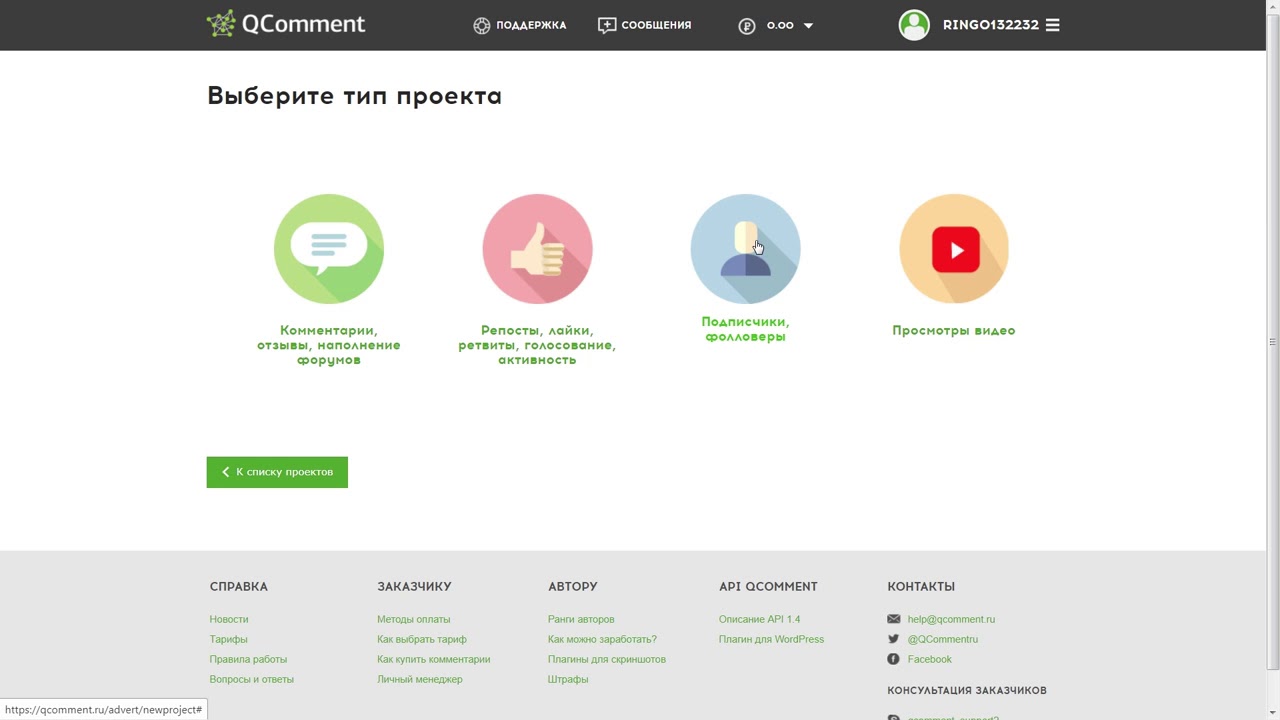The height and width of the screenshot is (720, 1280).
Task: Open the Методы оплаты footer link
Action: 413,619
